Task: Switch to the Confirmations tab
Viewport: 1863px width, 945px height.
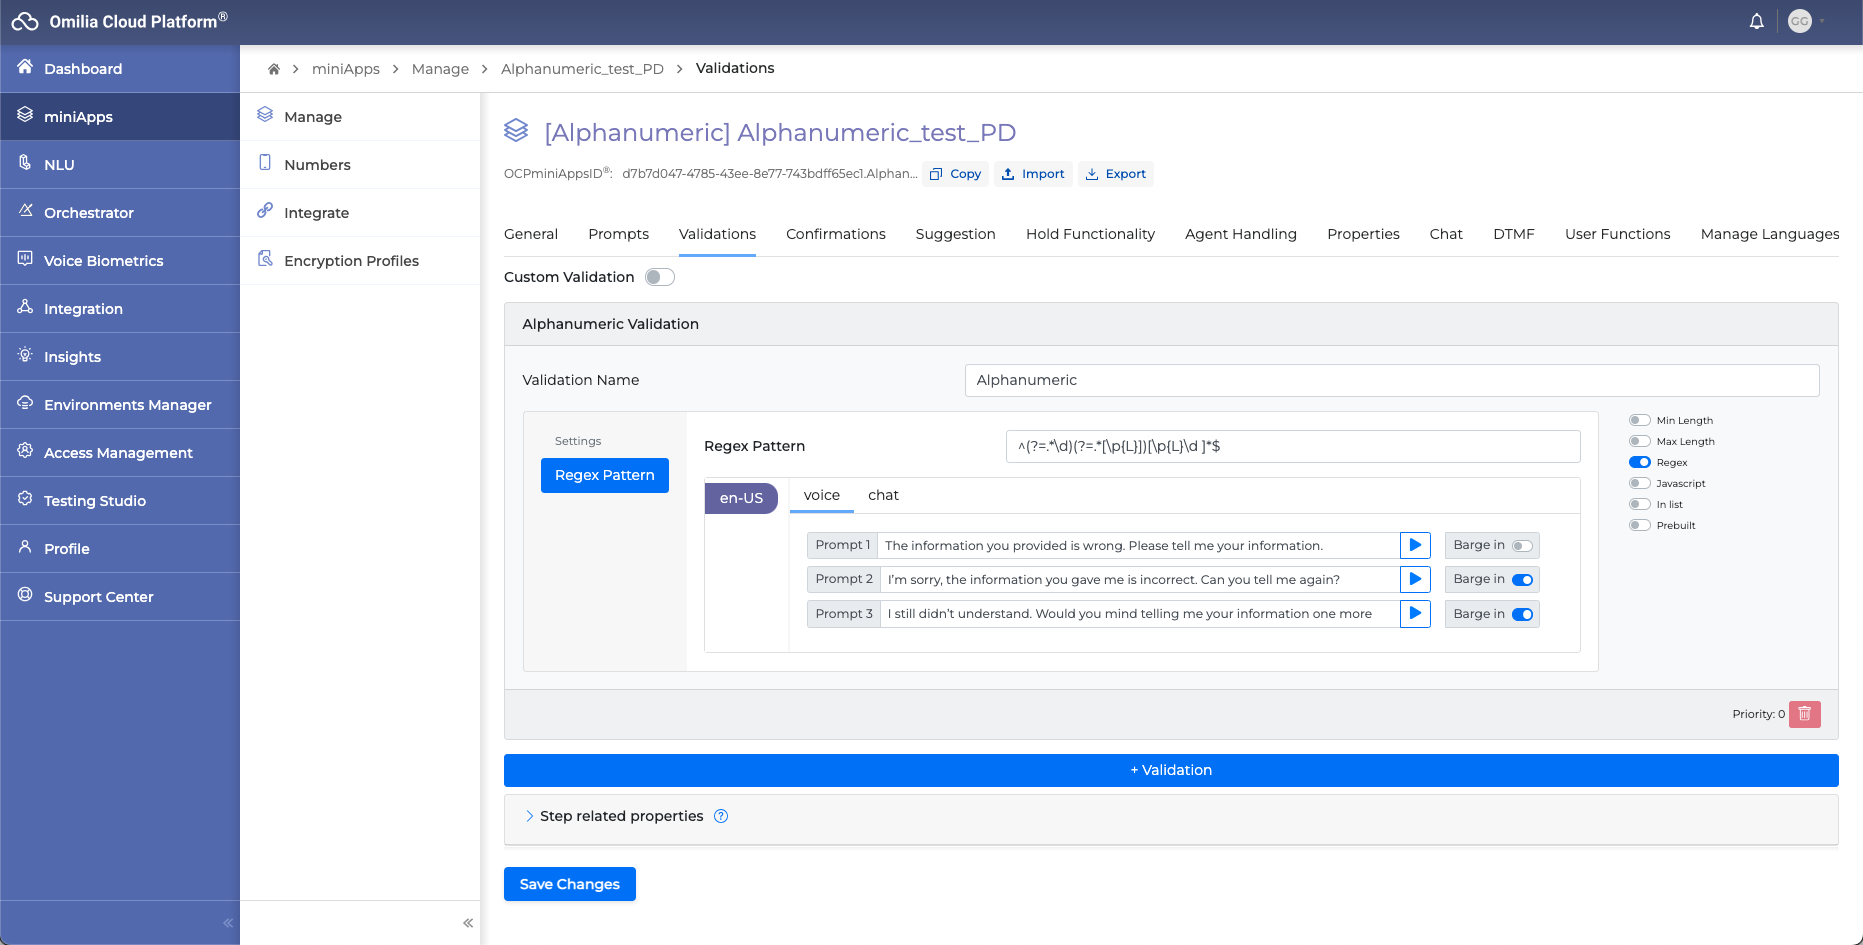Action: [x=835, y=234]
